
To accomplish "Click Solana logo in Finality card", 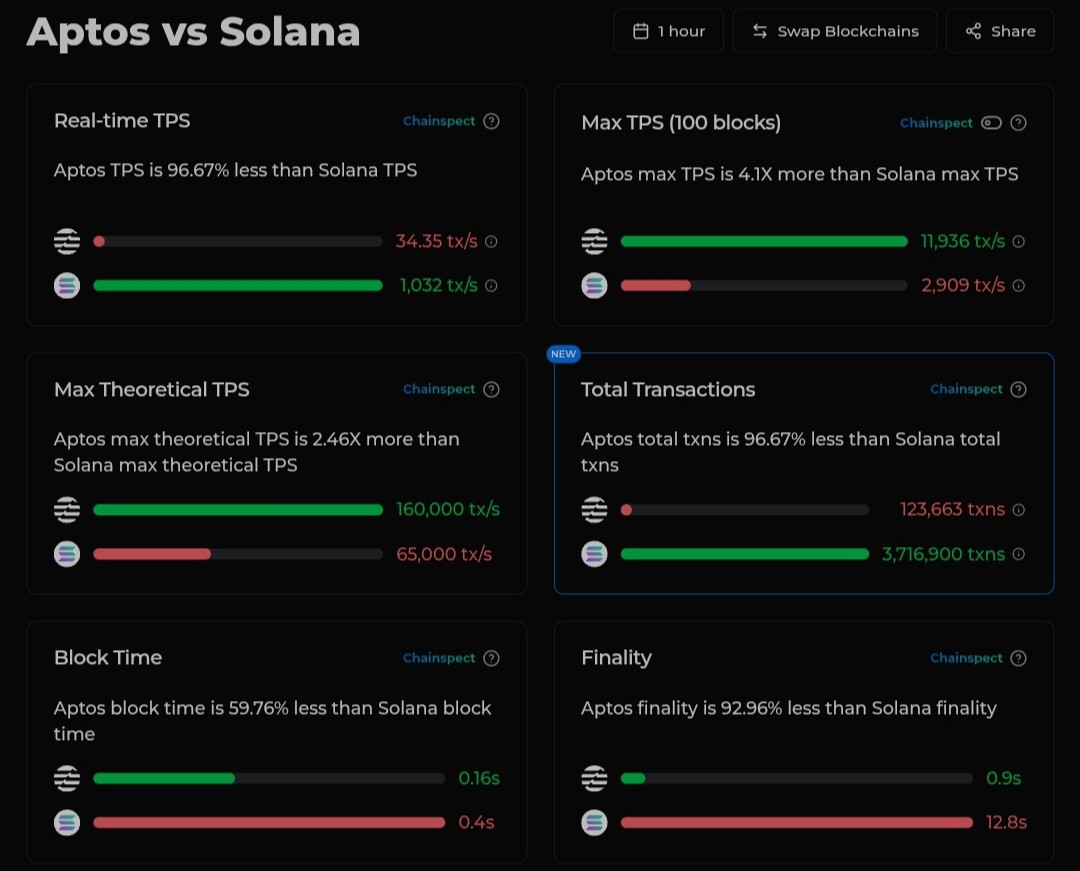I will 594,822.
